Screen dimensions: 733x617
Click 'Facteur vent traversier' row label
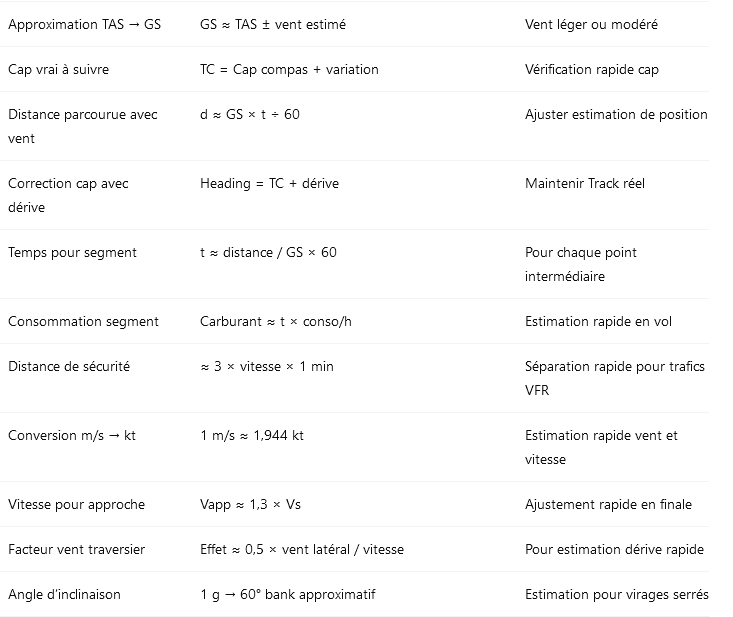pyautogui.click(x=77, y=550)
